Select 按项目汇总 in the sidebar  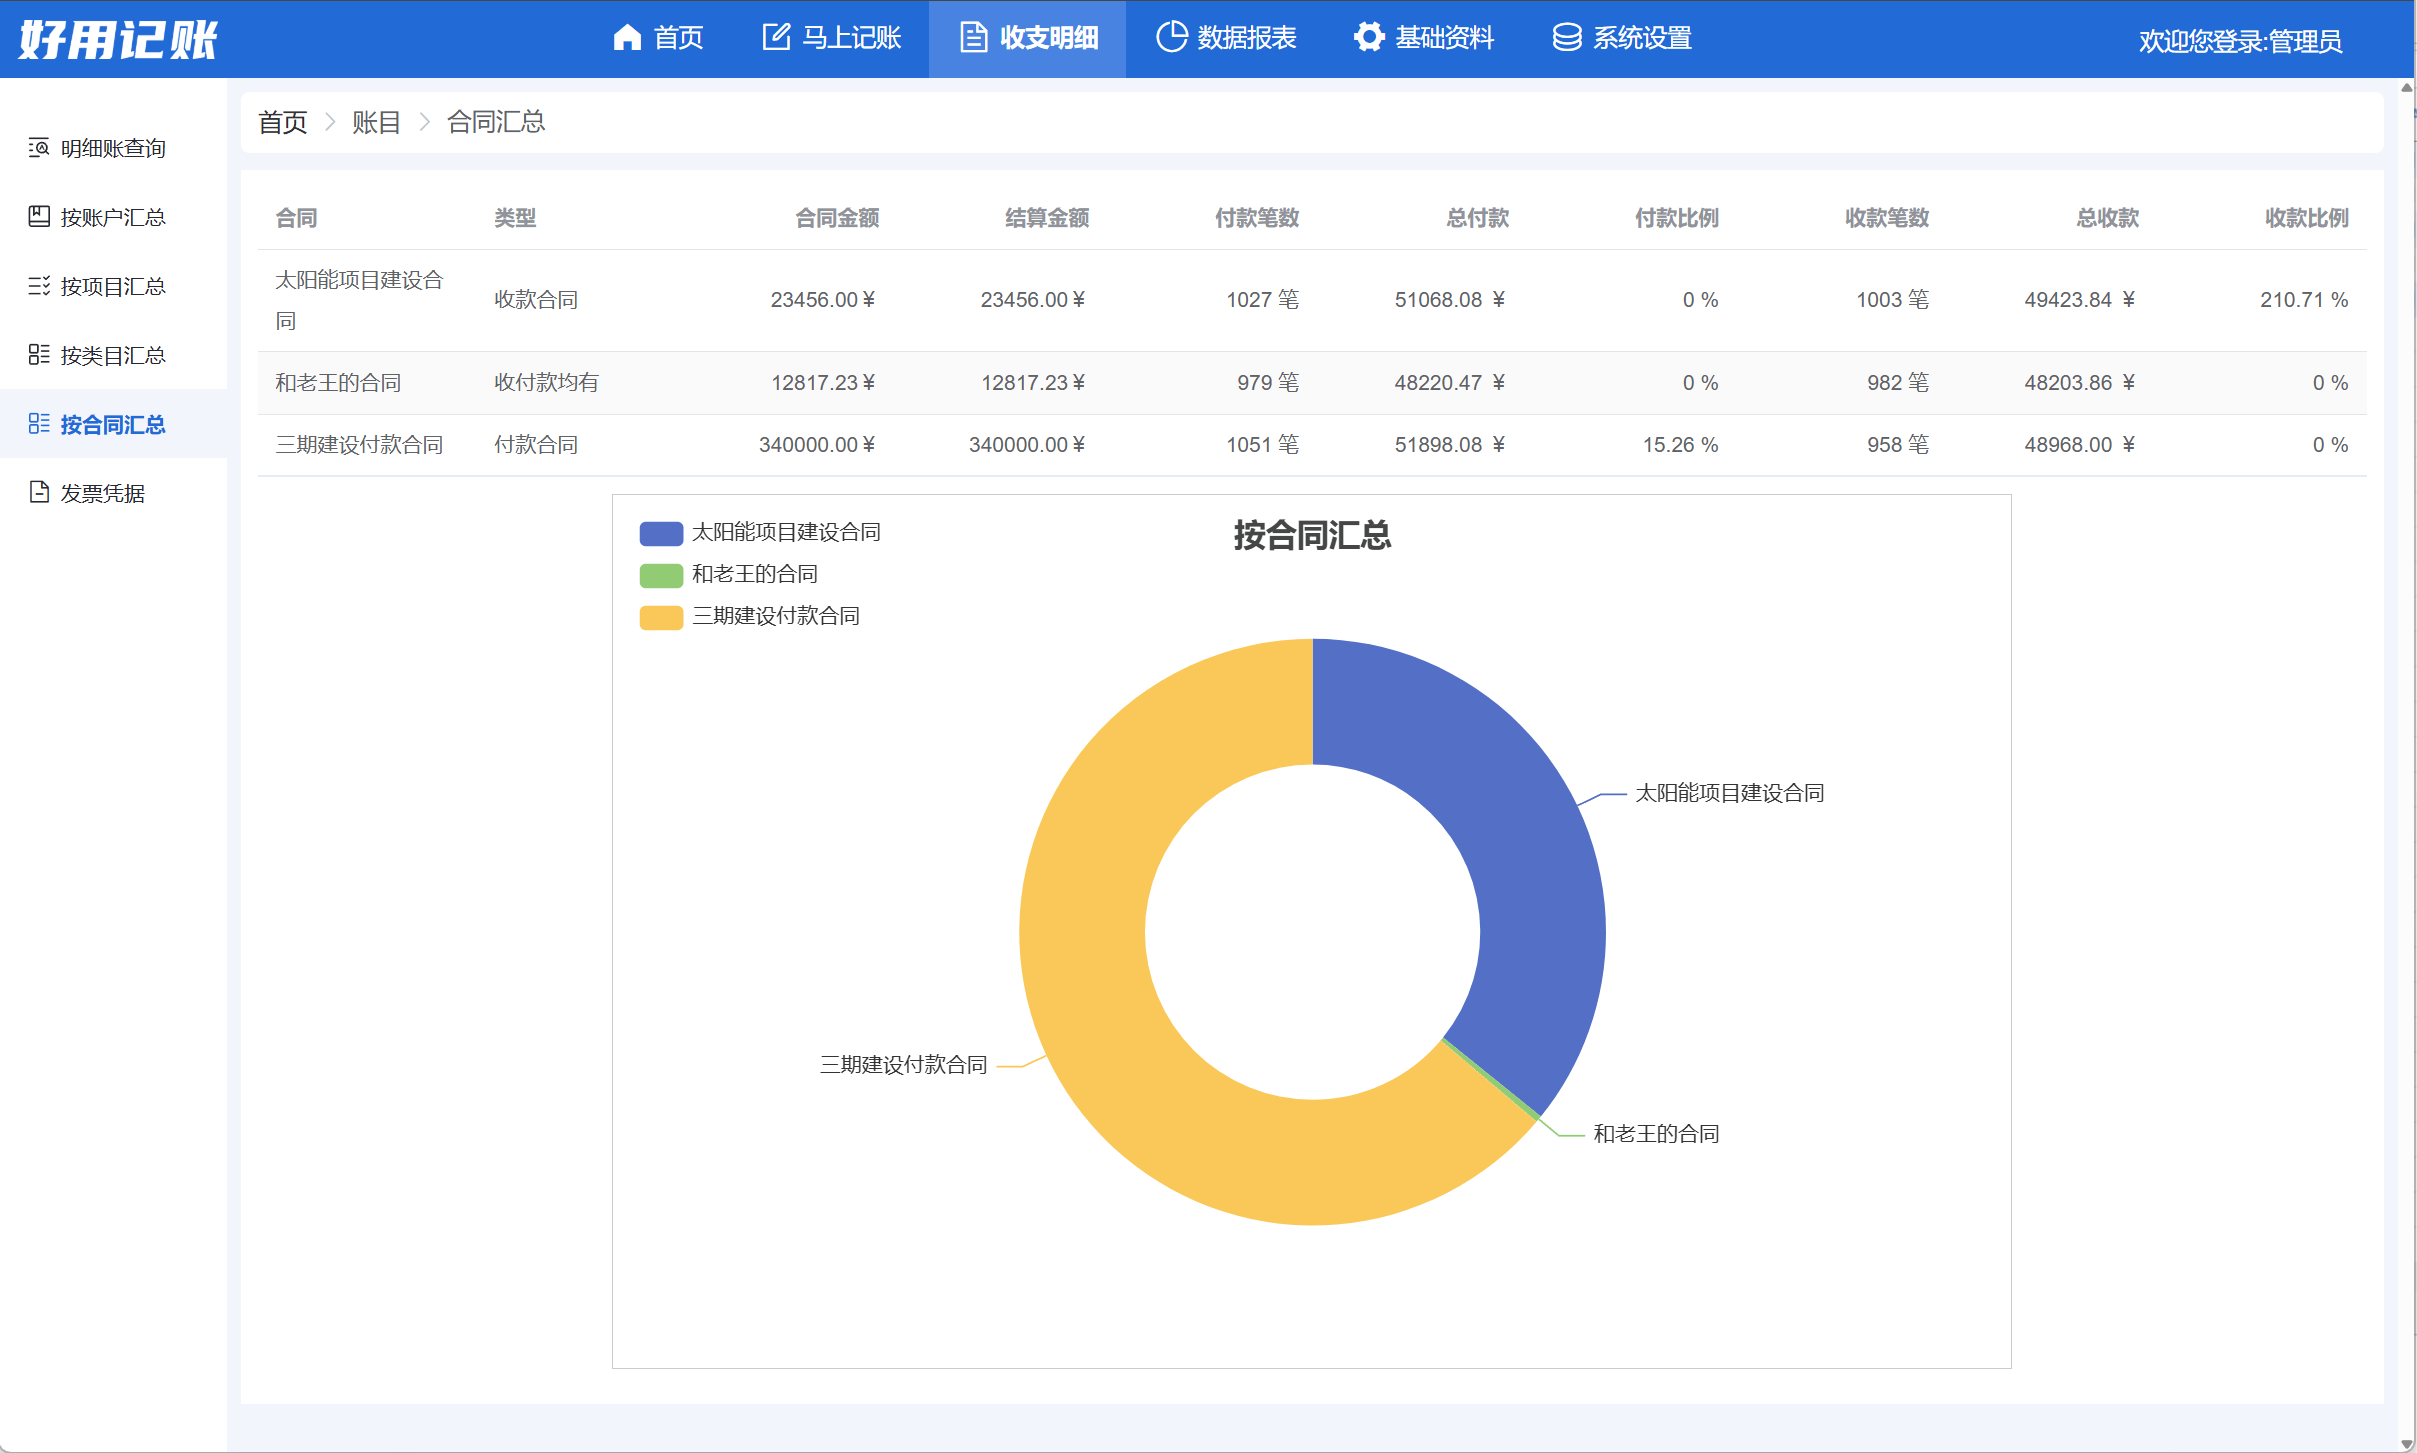click(x=112, y=286)
